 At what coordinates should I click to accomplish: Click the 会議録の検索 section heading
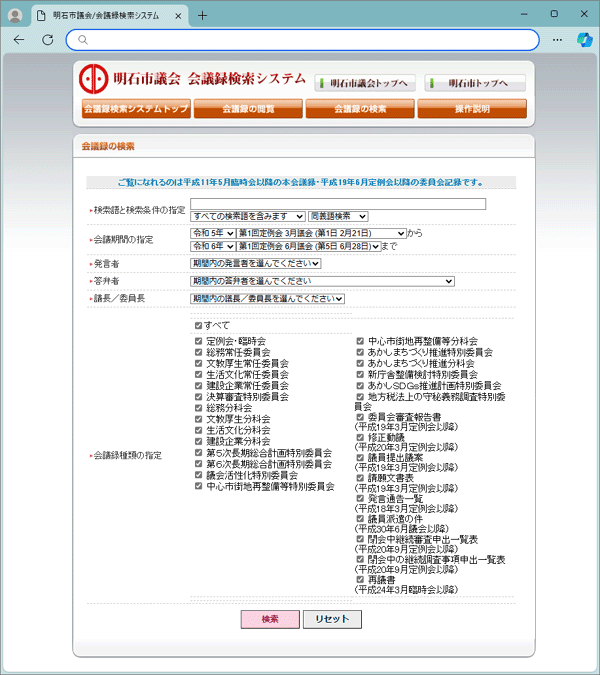pos(108,146)
